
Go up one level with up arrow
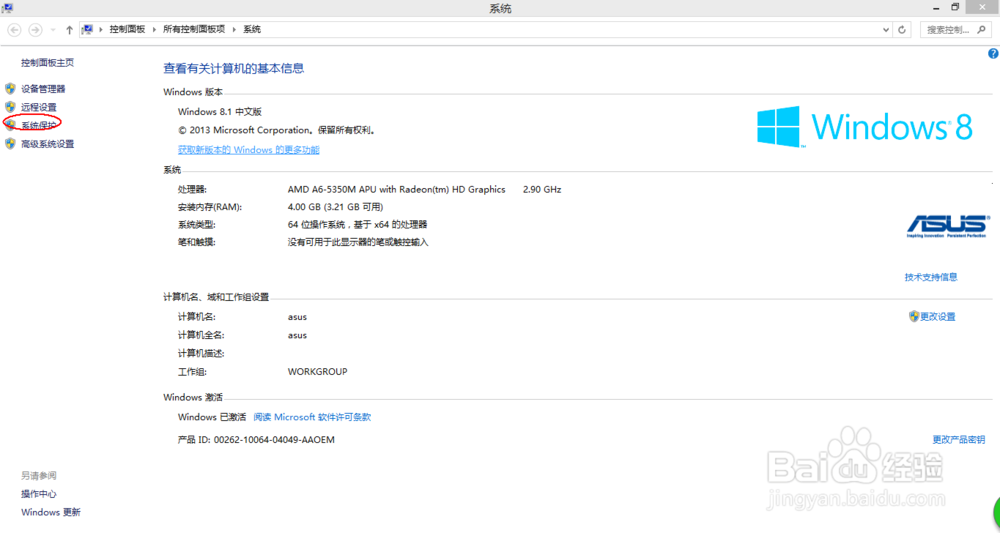coord(69,30)
